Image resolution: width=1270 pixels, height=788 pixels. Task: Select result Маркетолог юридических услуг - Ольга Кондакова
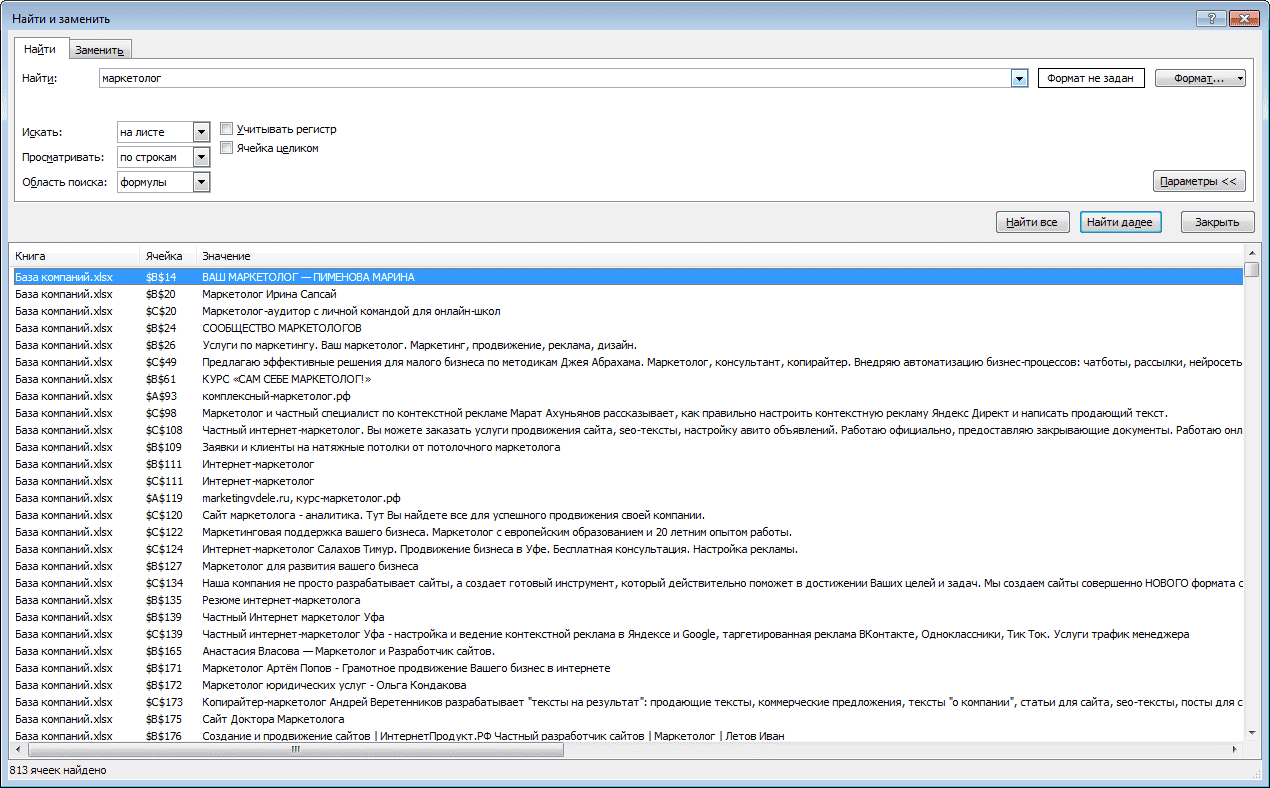point(627,685)
